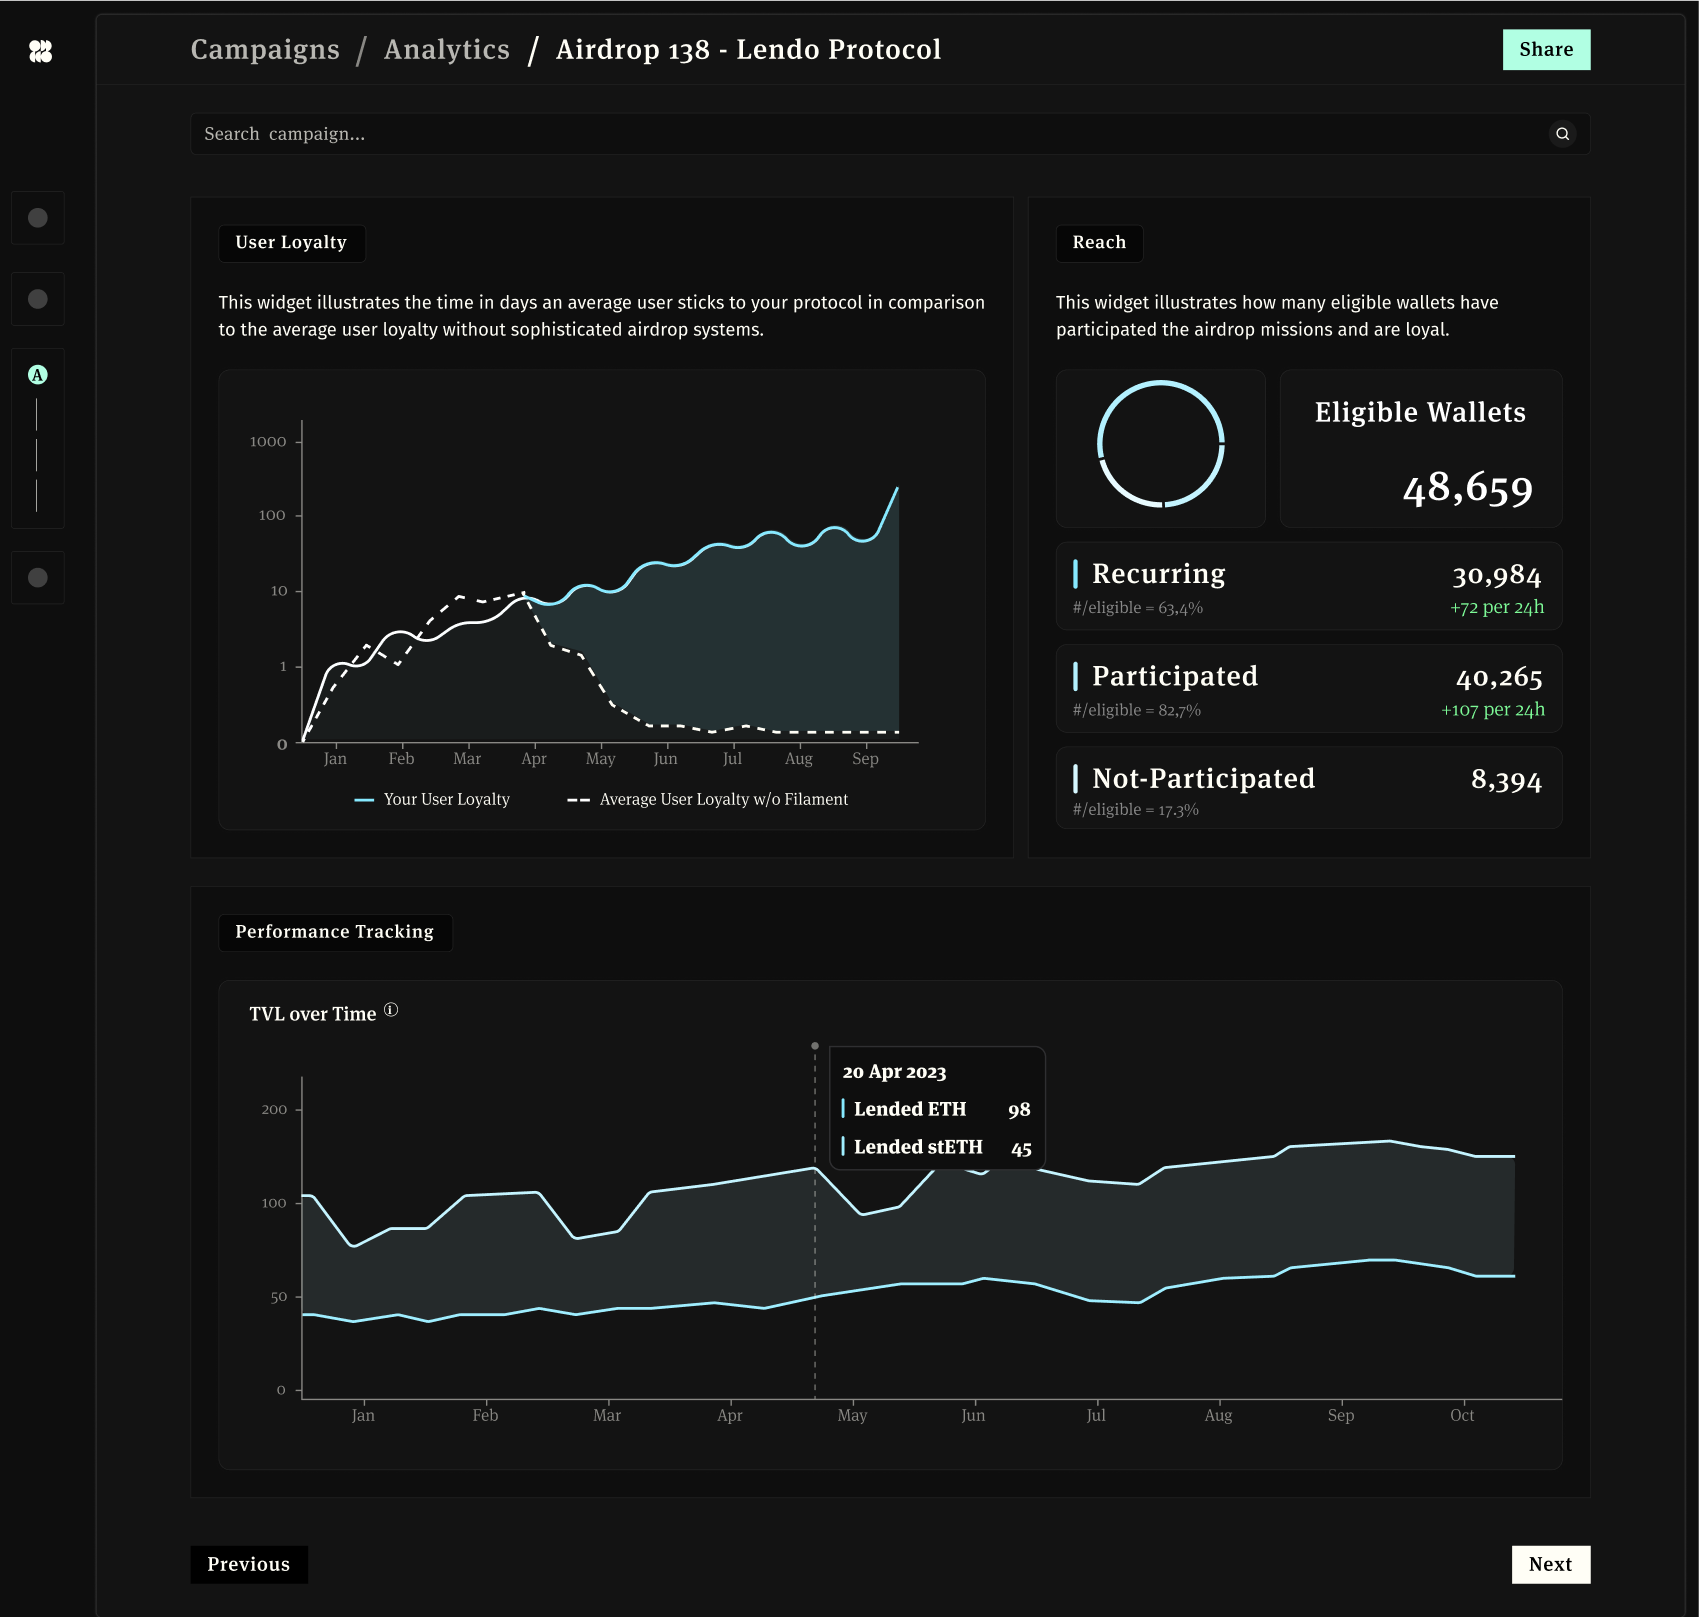Image resolution: width=1699 pixels, height=1617 pixels.
Task: Toggle the Lended stETH series in the tooltip
Action: click(x=918, y=1146)
